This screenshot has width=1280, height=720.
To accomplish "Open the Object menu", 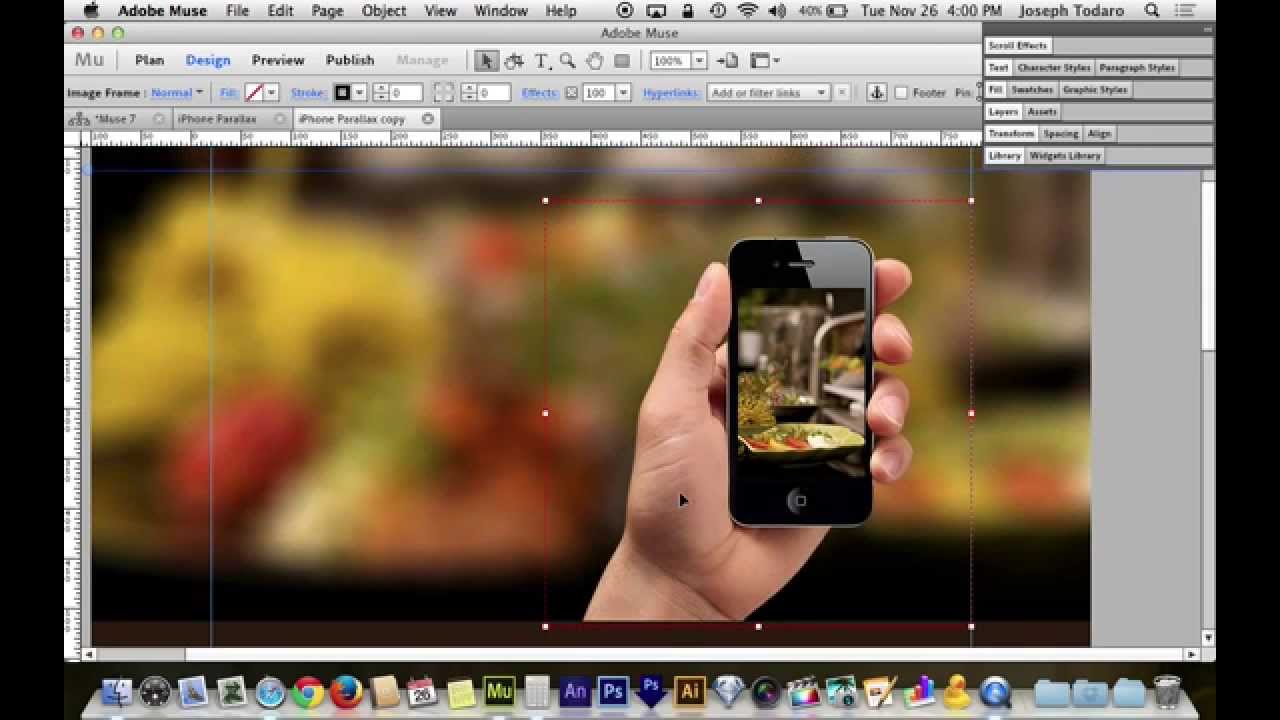I will pos(384,11).
